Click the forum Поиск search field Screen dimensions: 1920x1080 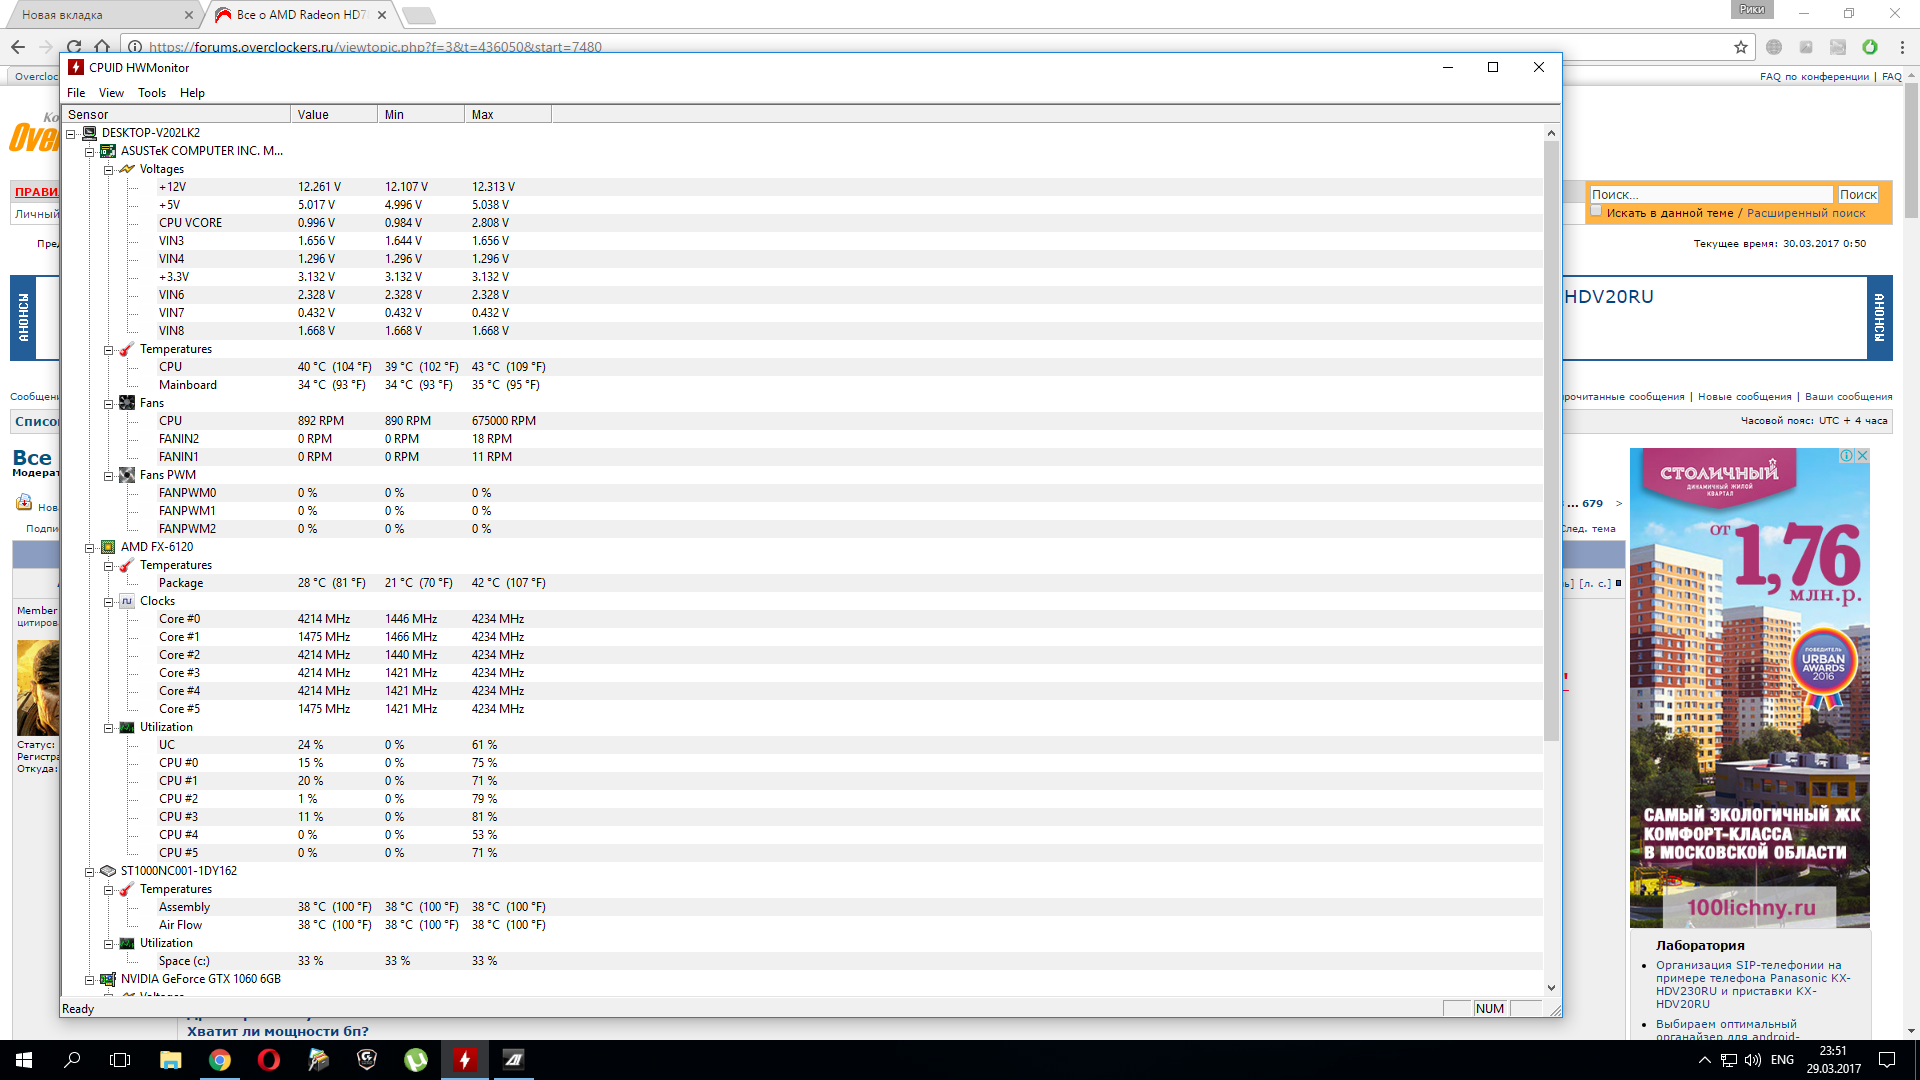tap(1710, 195)
